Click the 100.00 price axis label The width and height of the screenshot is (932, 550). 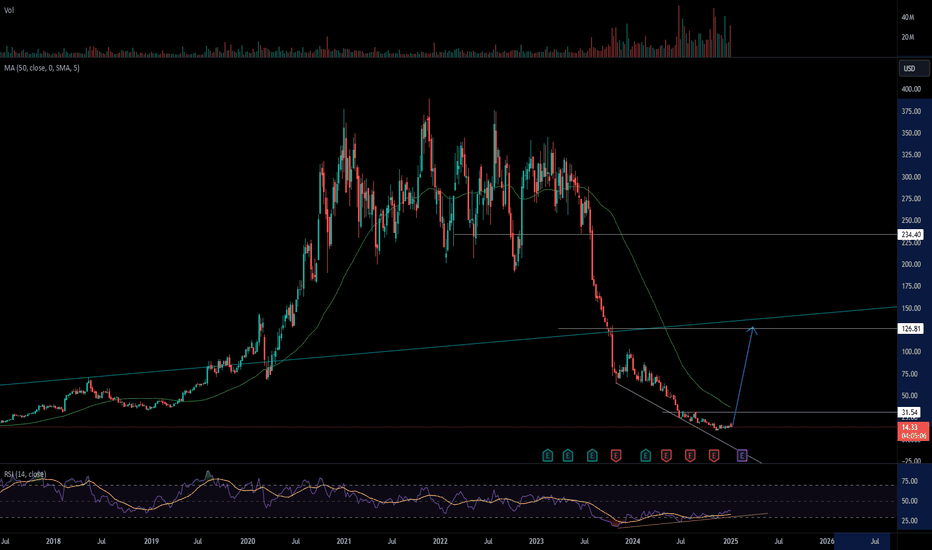[x=911, y=352]
